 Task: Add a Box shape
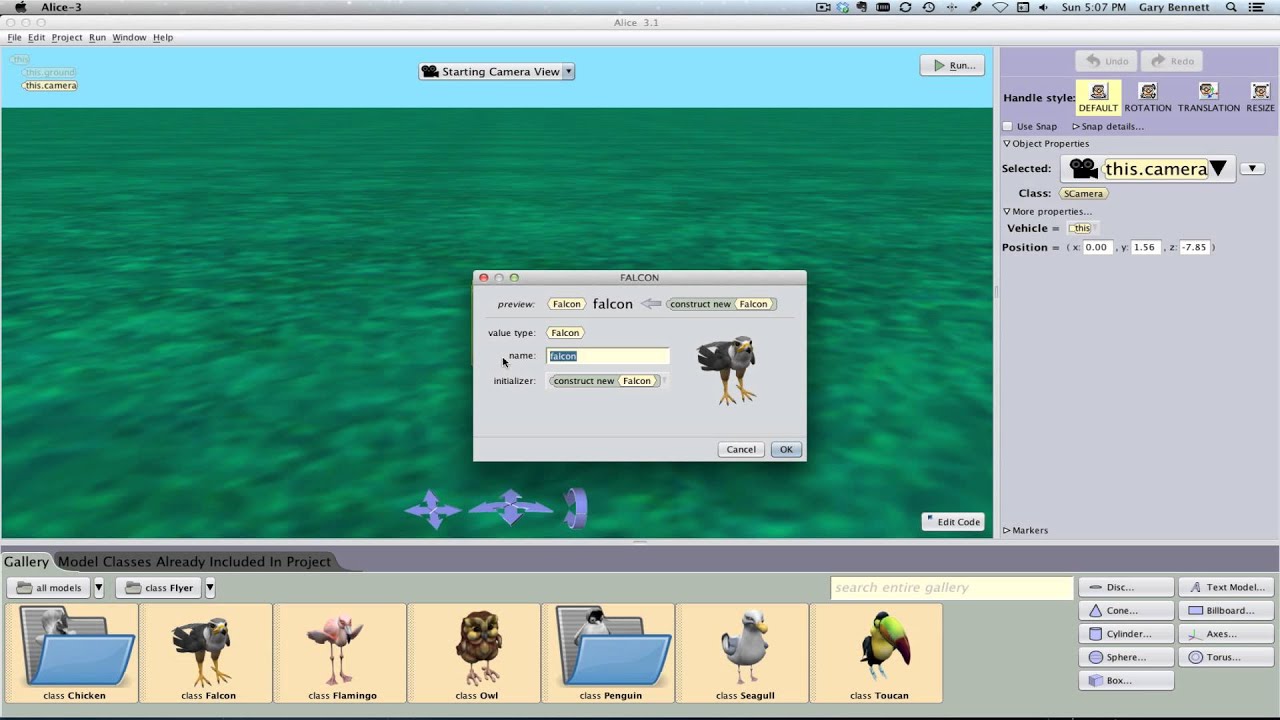point(1126,680)
